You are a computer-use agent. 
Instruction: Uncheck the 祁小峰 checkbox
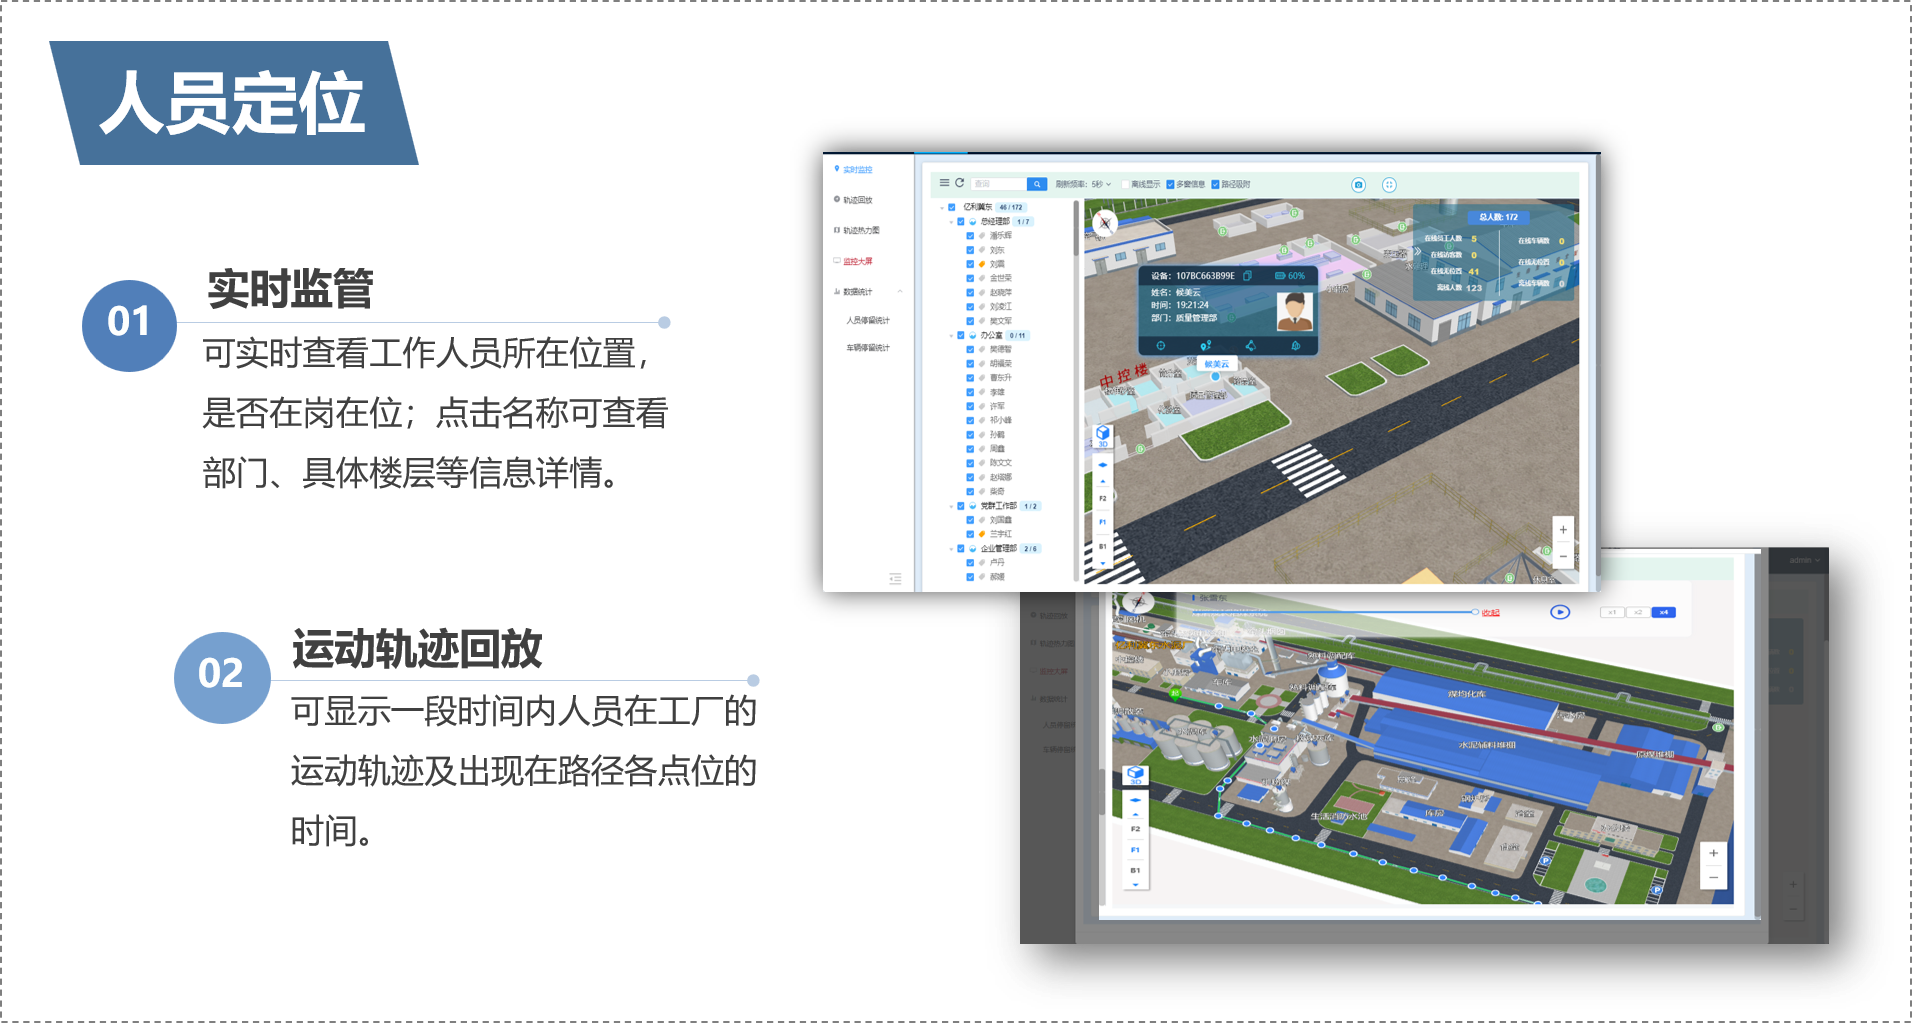tap(970, 420)
